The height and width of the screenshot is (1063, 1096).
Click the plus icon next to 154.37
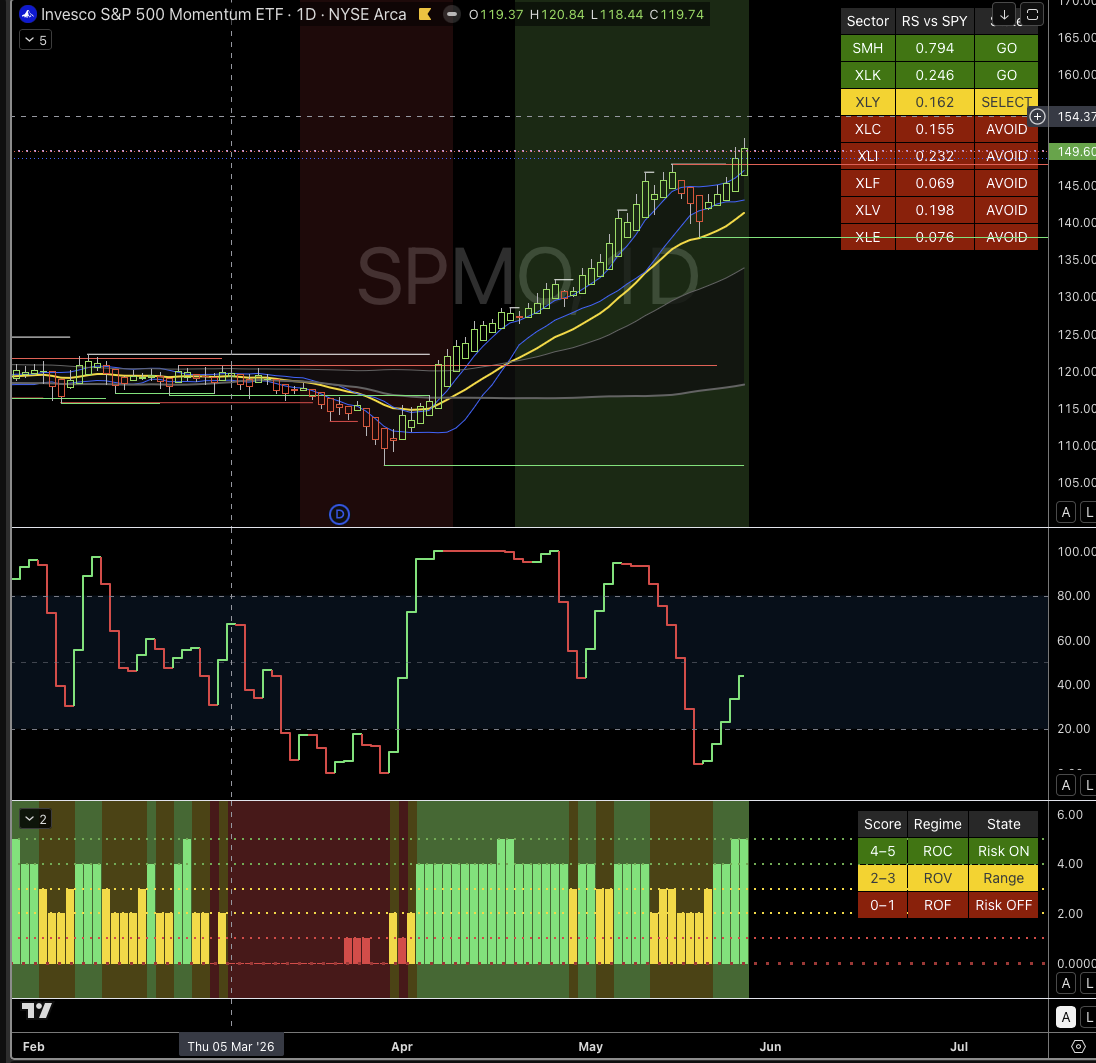pyautogui.click(x=1037, y=117)
